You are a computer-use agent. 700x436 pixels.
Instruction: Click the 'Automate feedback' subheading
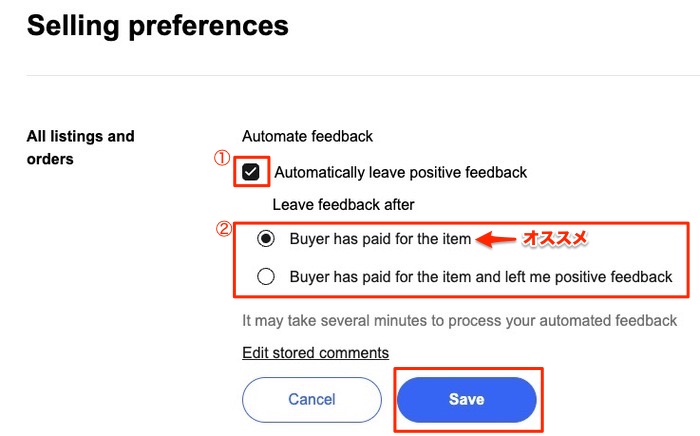tap(307, 136)
